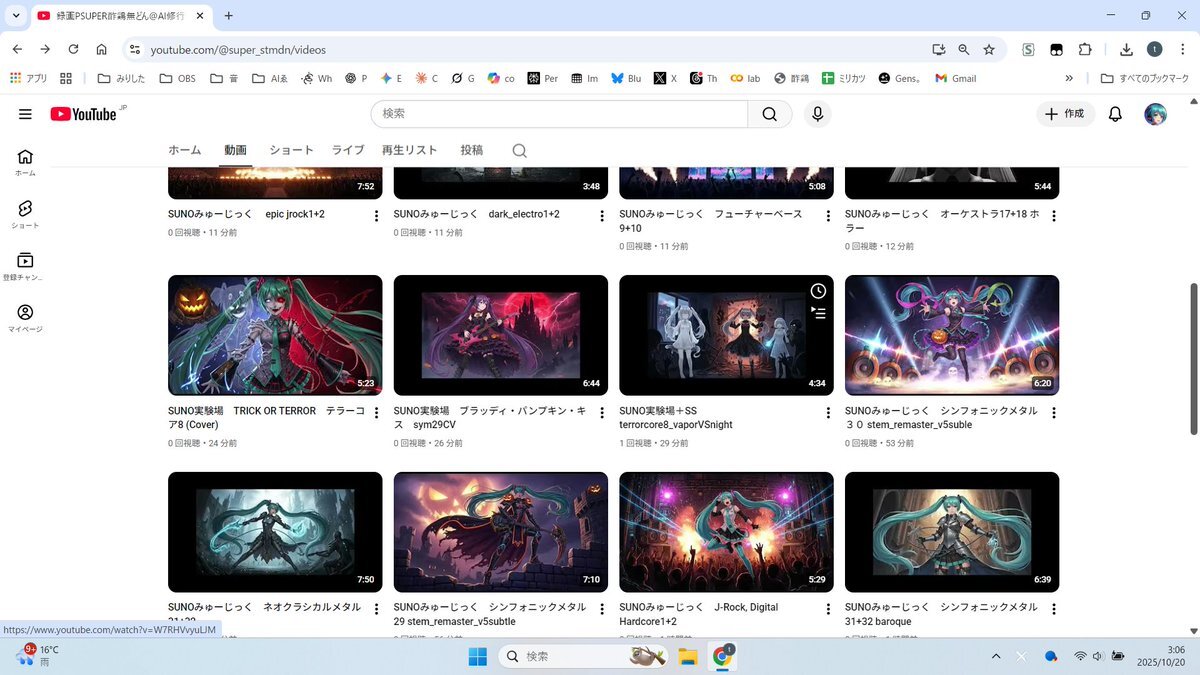Switch to the ライブ tab
This screenshot has height=675, width=1200.
coord(348,150)
